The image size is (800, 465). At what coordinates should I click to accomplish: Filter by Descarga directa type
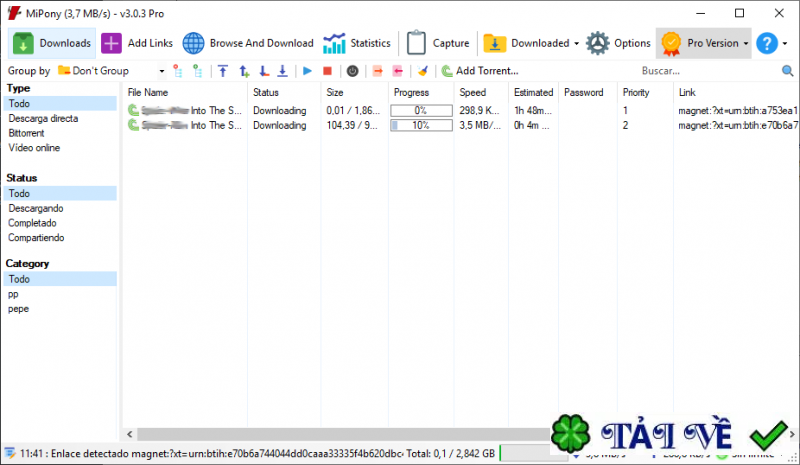(x=43, y=118)
